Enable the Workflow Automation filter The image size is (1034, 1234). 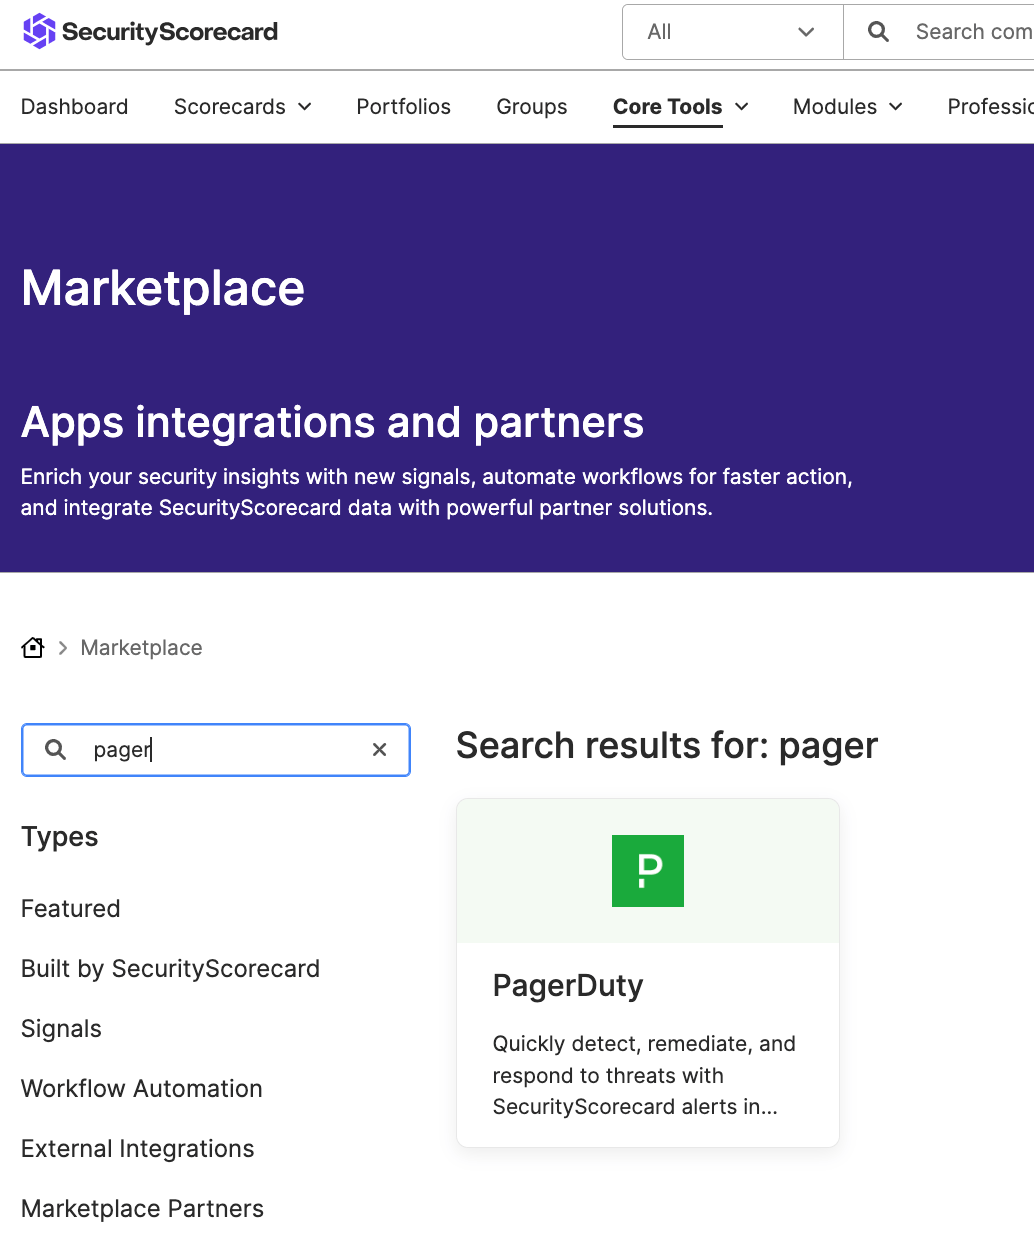[141, 1088]
